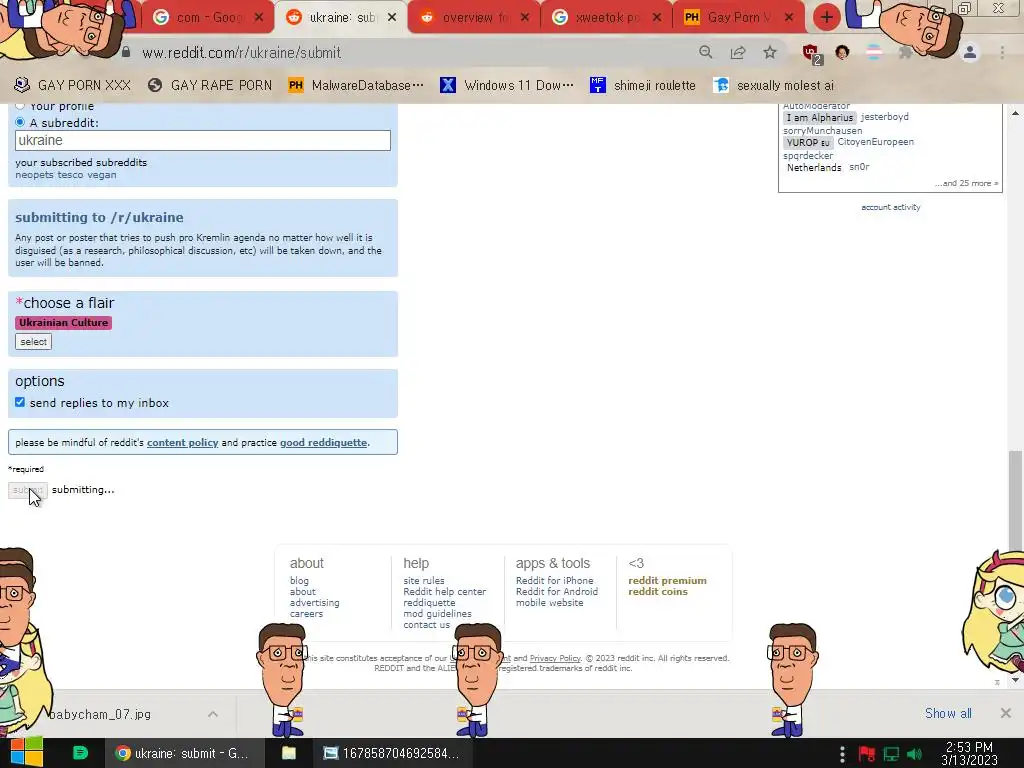Open the uBlock Origin extension icon

(x=812, y=54)
